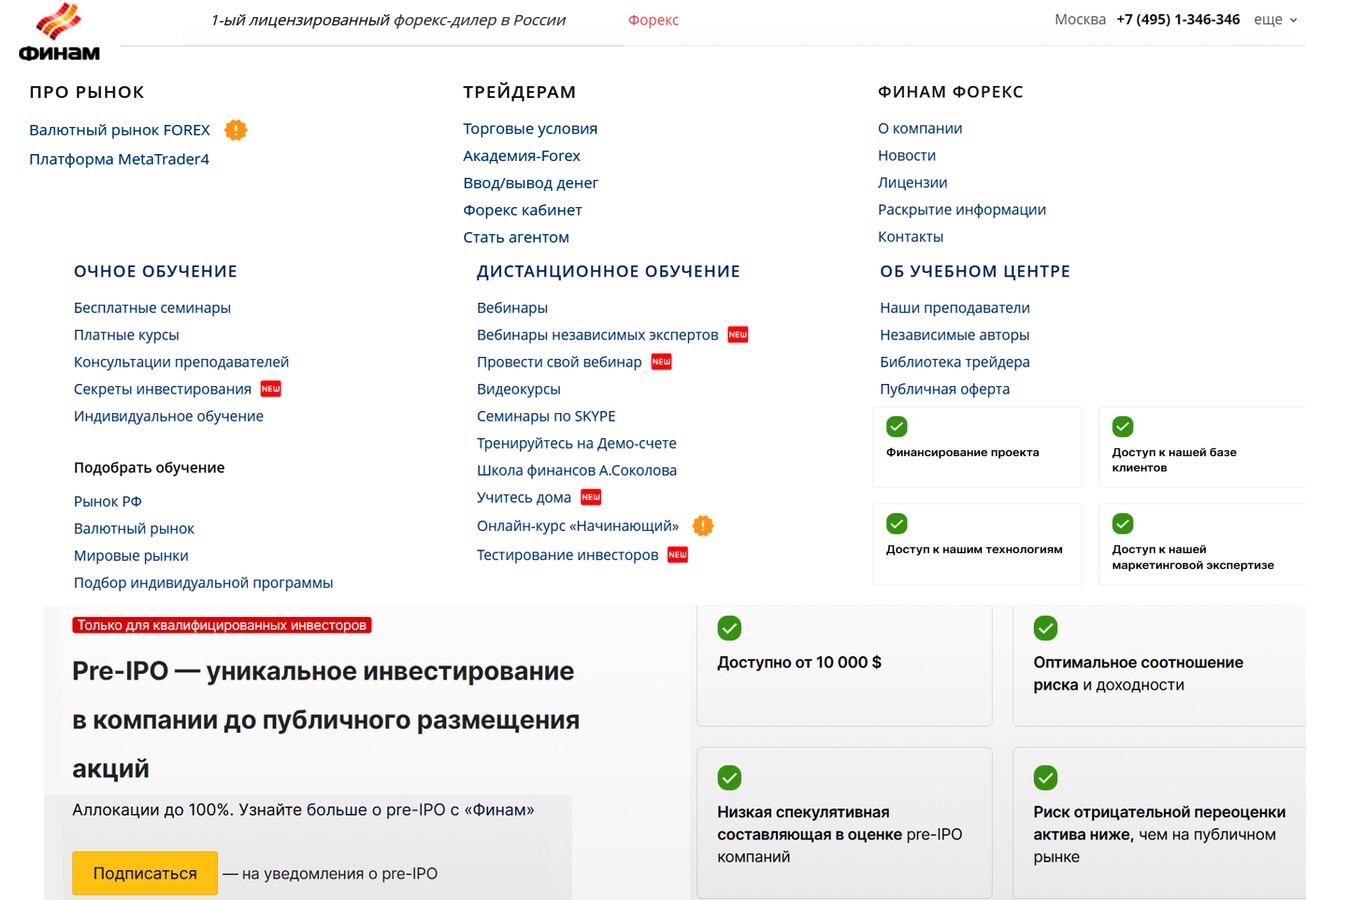Click NEW badge beside Вебинары независимых экспертов

tap(738, 335)
